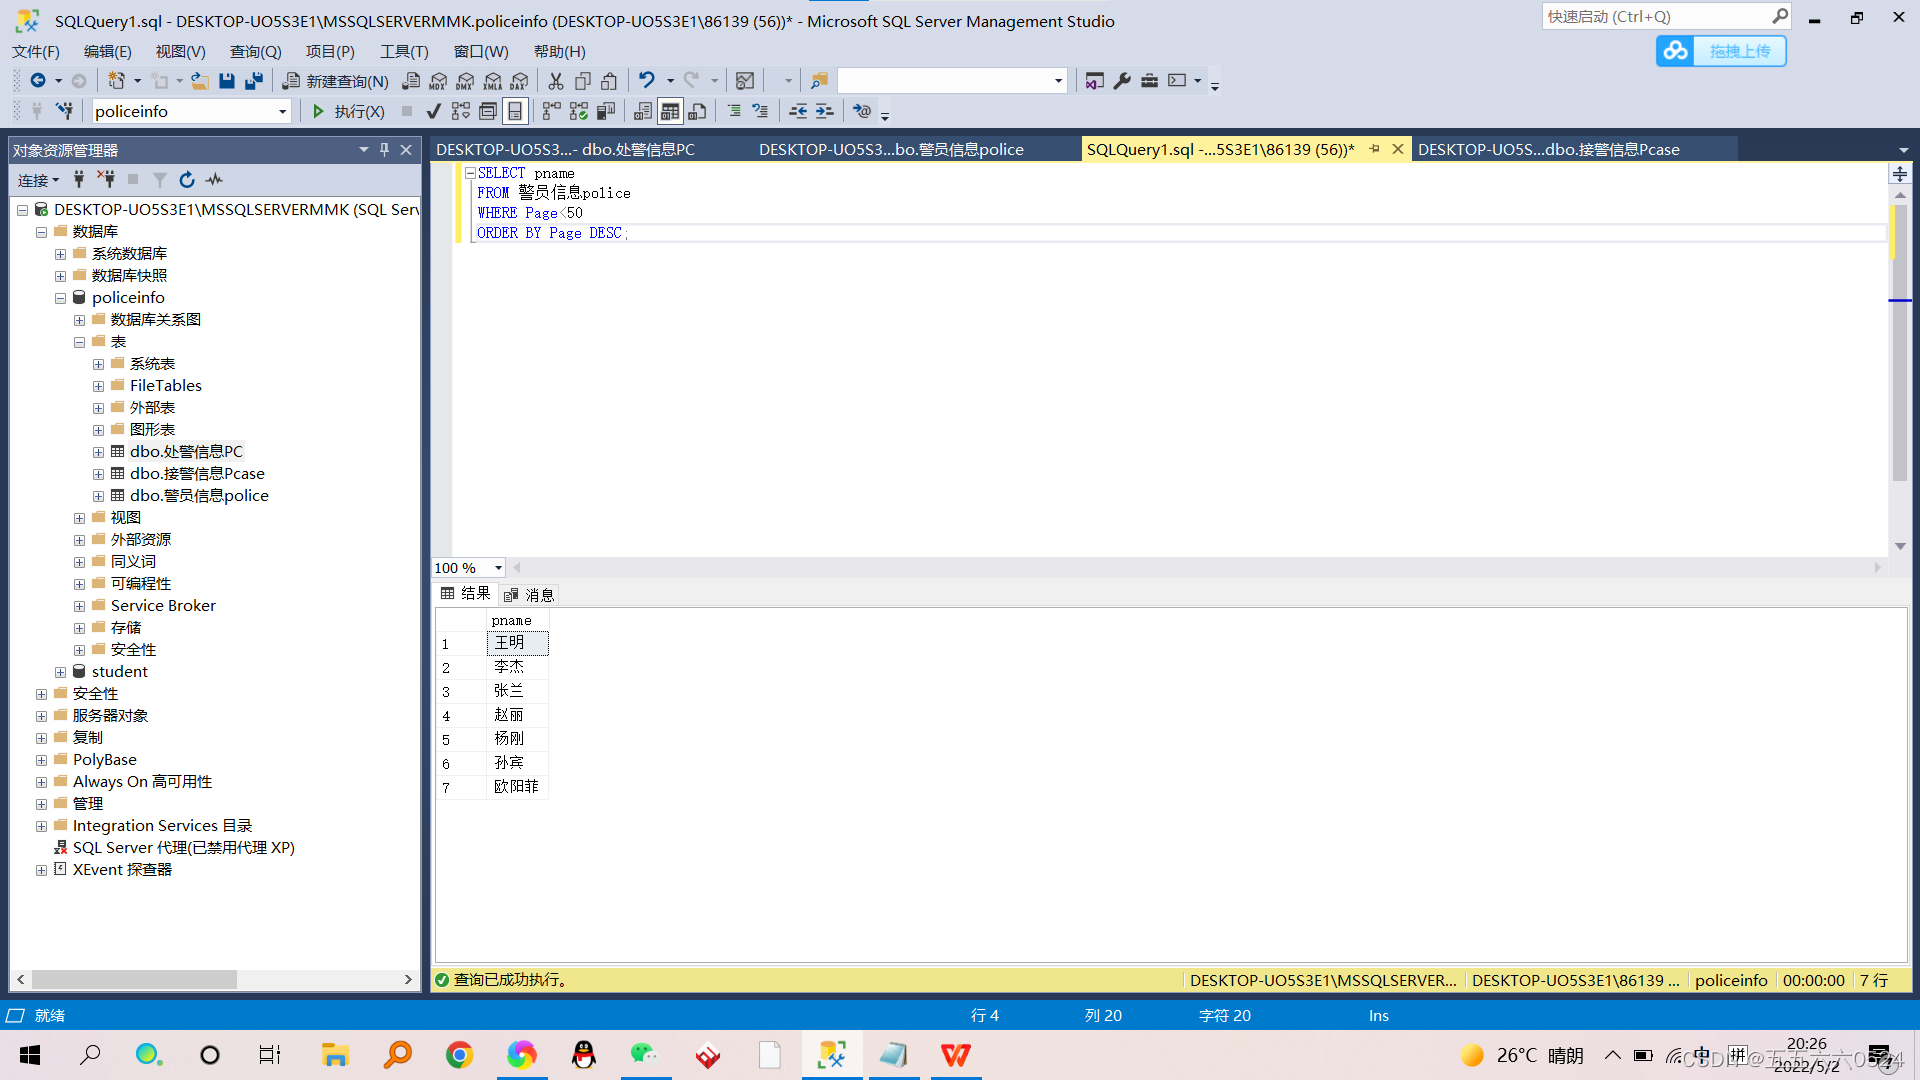This screenshot has width=1920, height=1080.
Task: Disconnect the server in Object Explorer
Action: click(x=105, y=180)
